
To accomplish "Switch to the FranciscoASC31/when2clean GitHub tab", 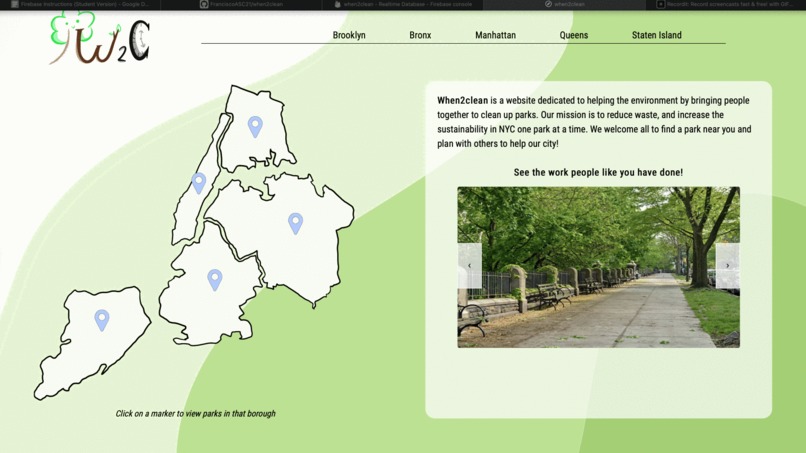I will 242,5.
